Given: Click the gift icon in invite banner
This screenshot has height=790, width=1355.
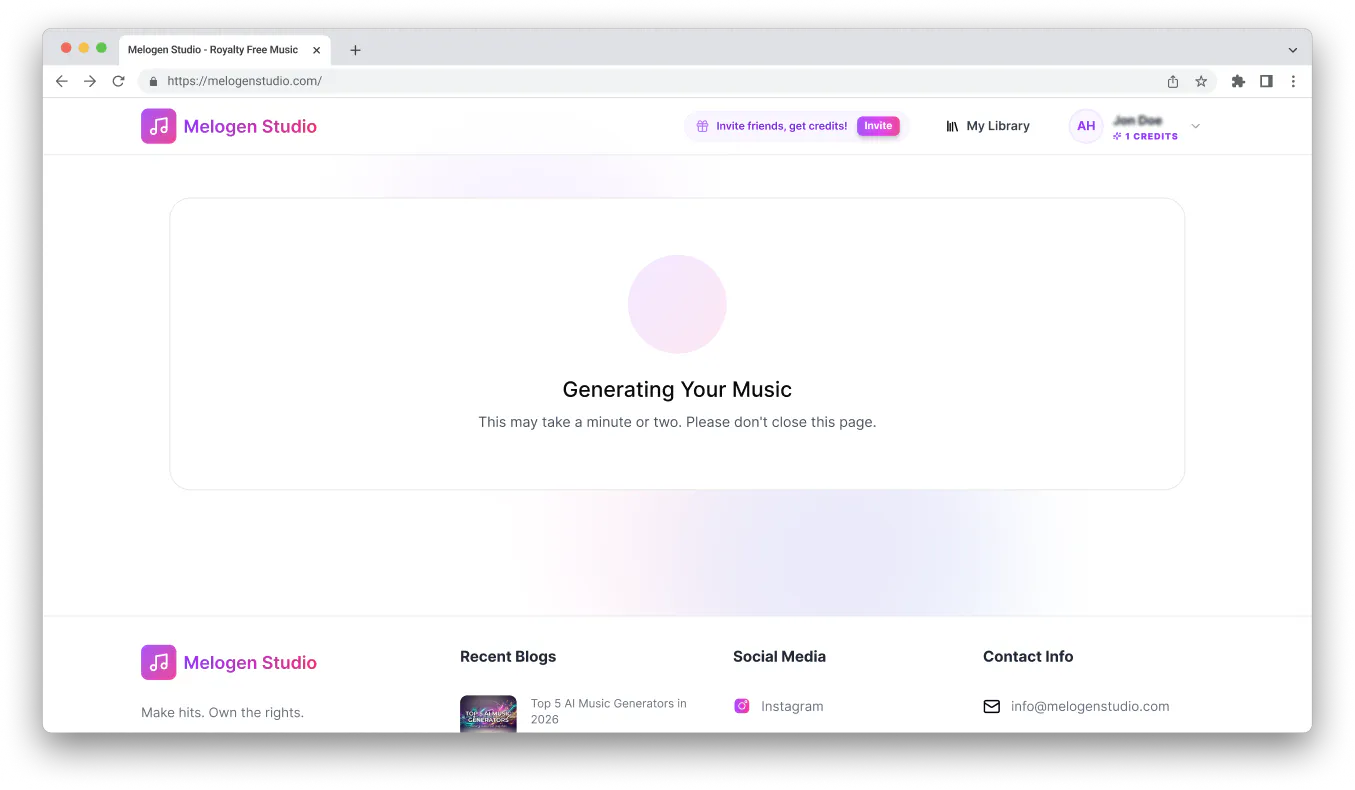Looking at the screenshot, I should point(702,126).
